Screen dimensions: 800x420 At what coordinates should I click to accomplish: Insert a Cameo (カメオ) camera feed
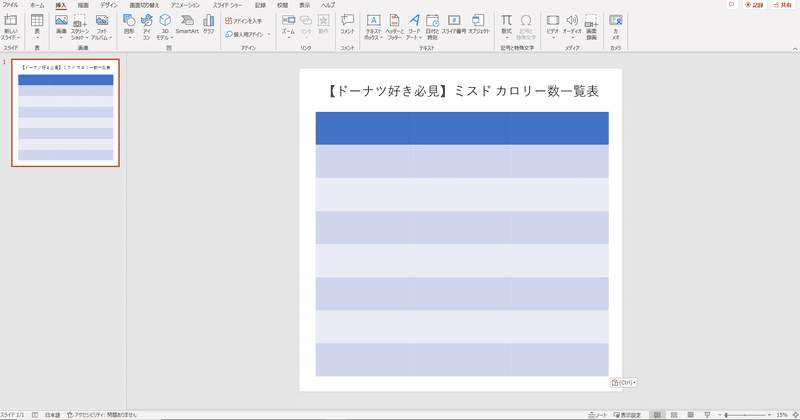click(616, 27)
